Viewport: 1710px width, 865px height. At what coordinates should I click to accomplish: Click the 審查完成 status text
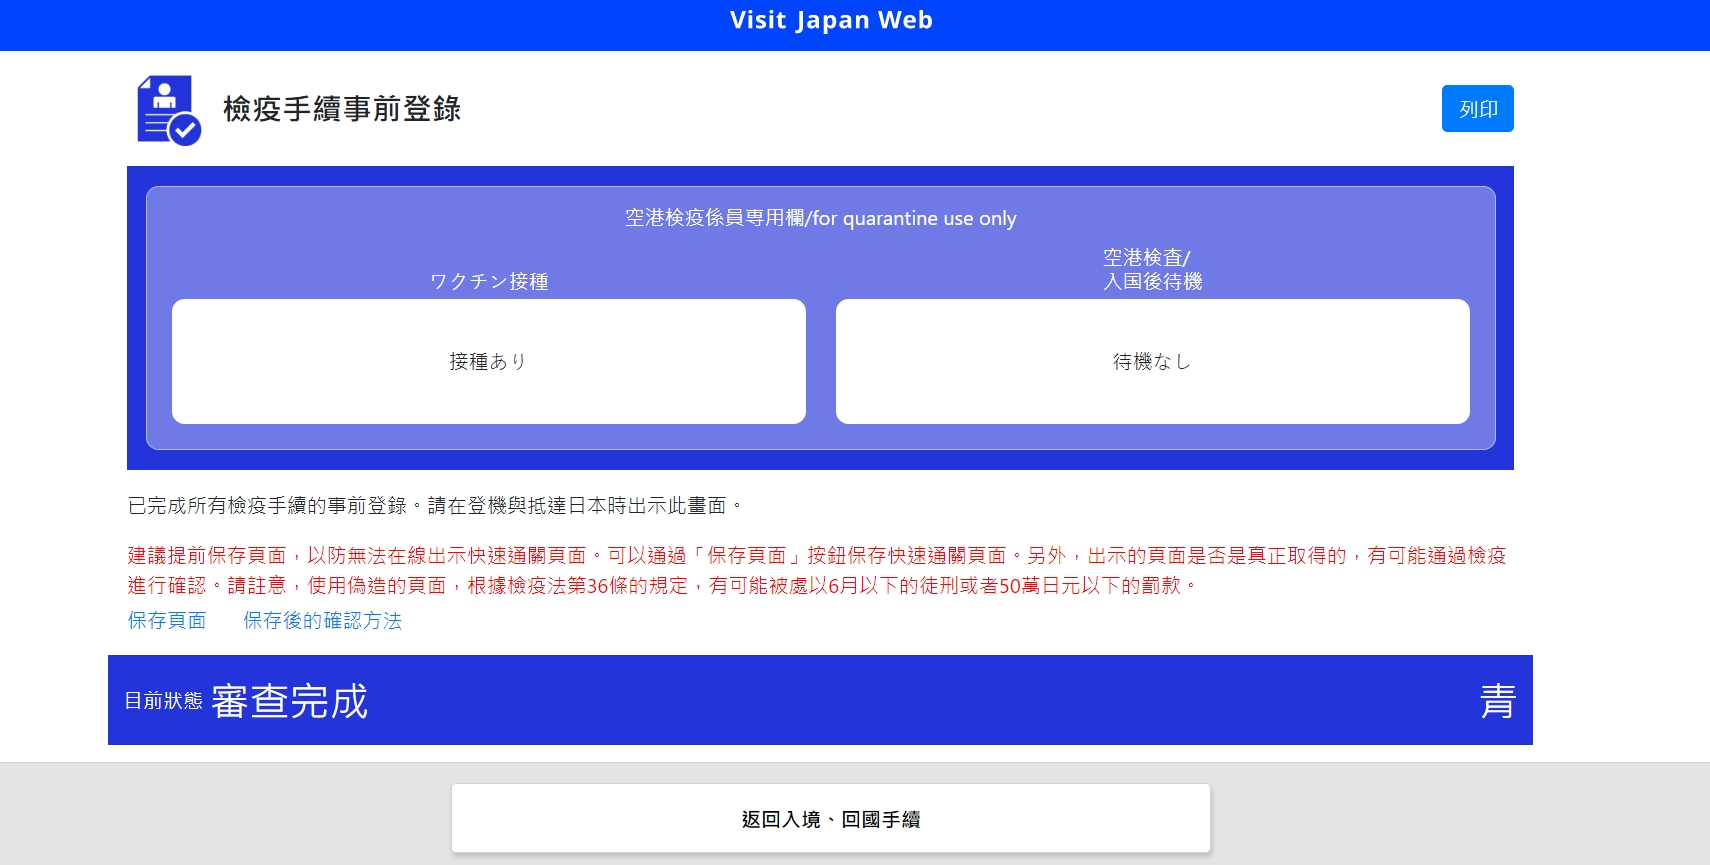point(289,701)
